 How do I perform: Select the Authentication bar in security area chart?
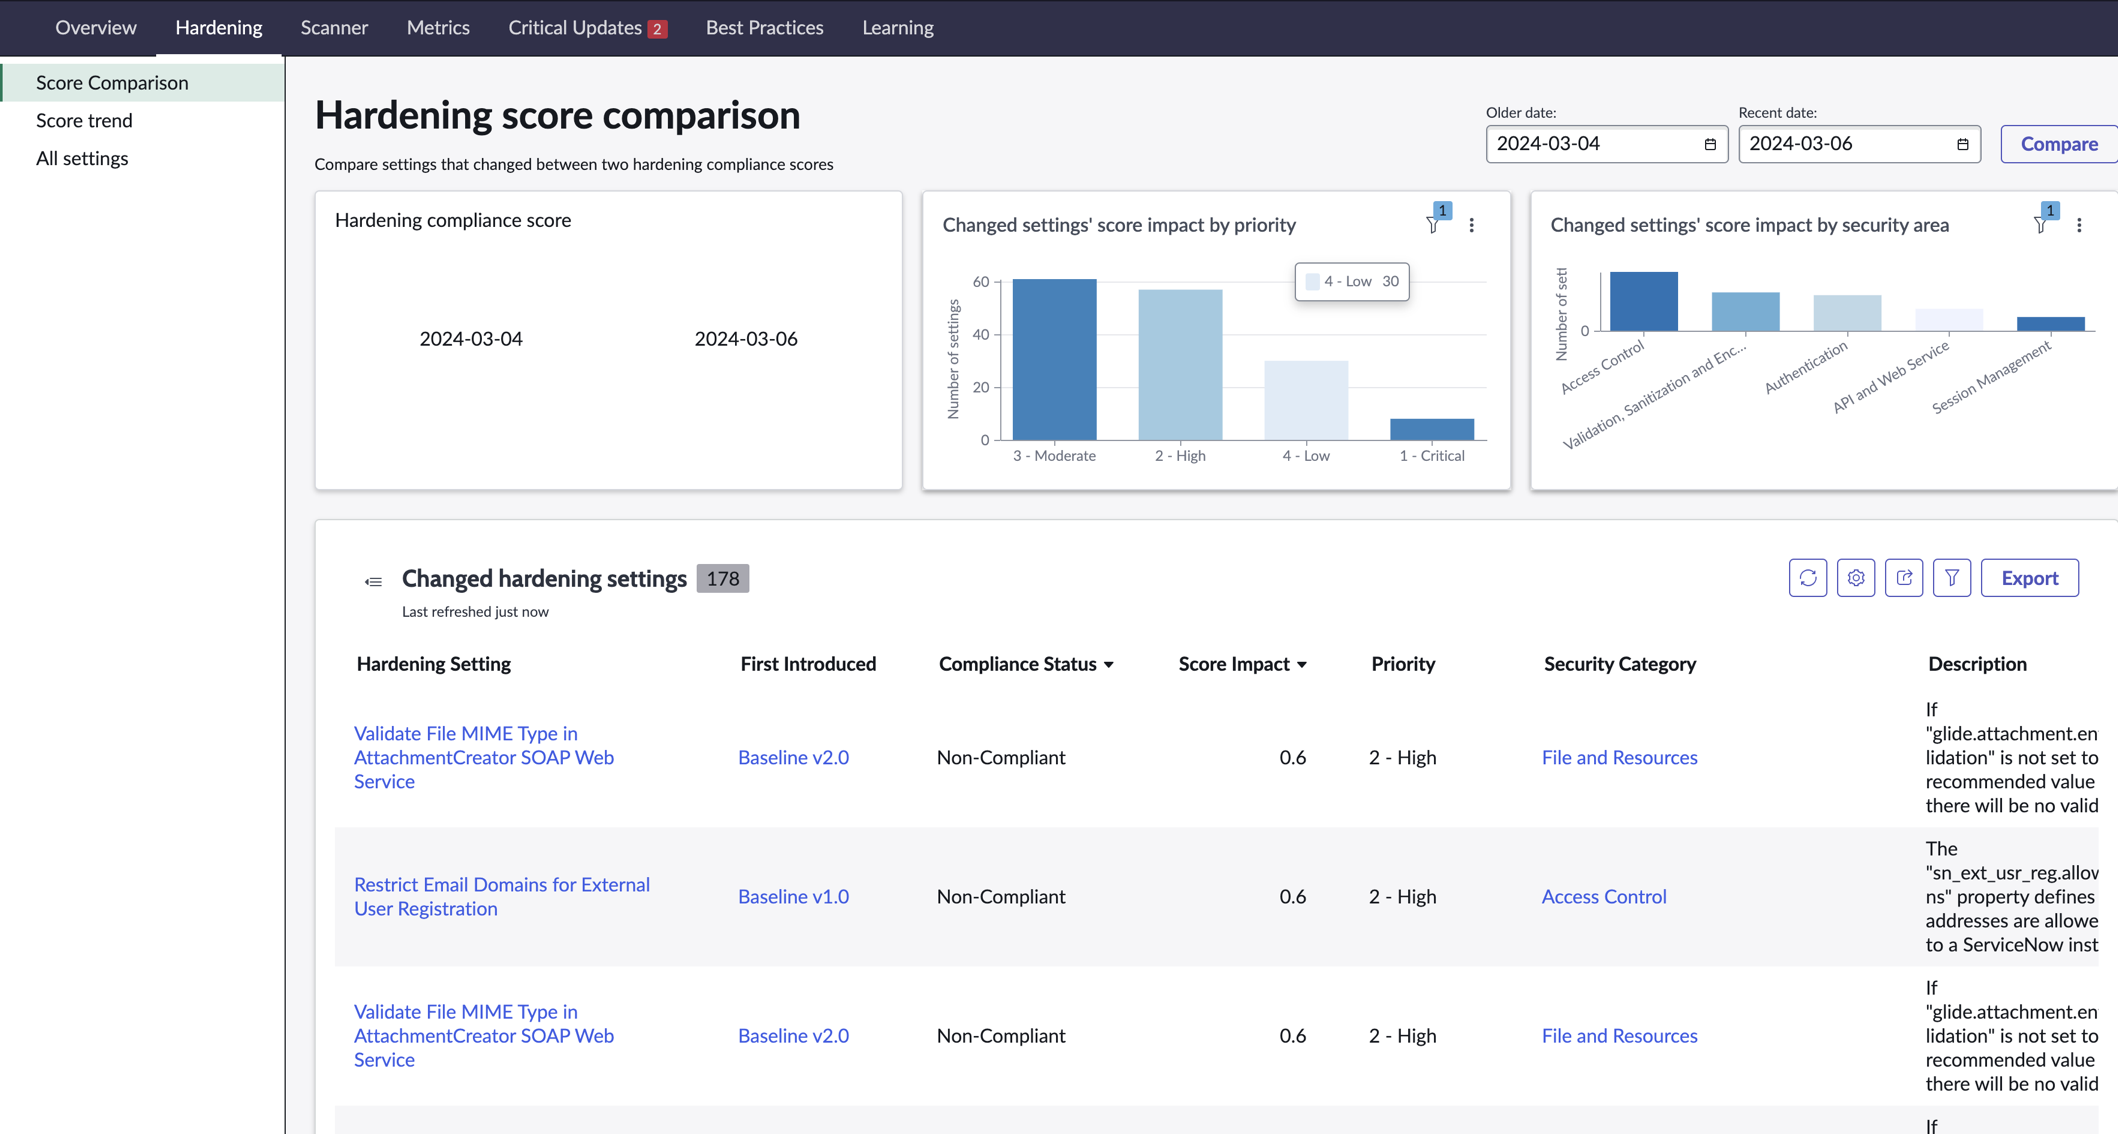(1847, 313)
